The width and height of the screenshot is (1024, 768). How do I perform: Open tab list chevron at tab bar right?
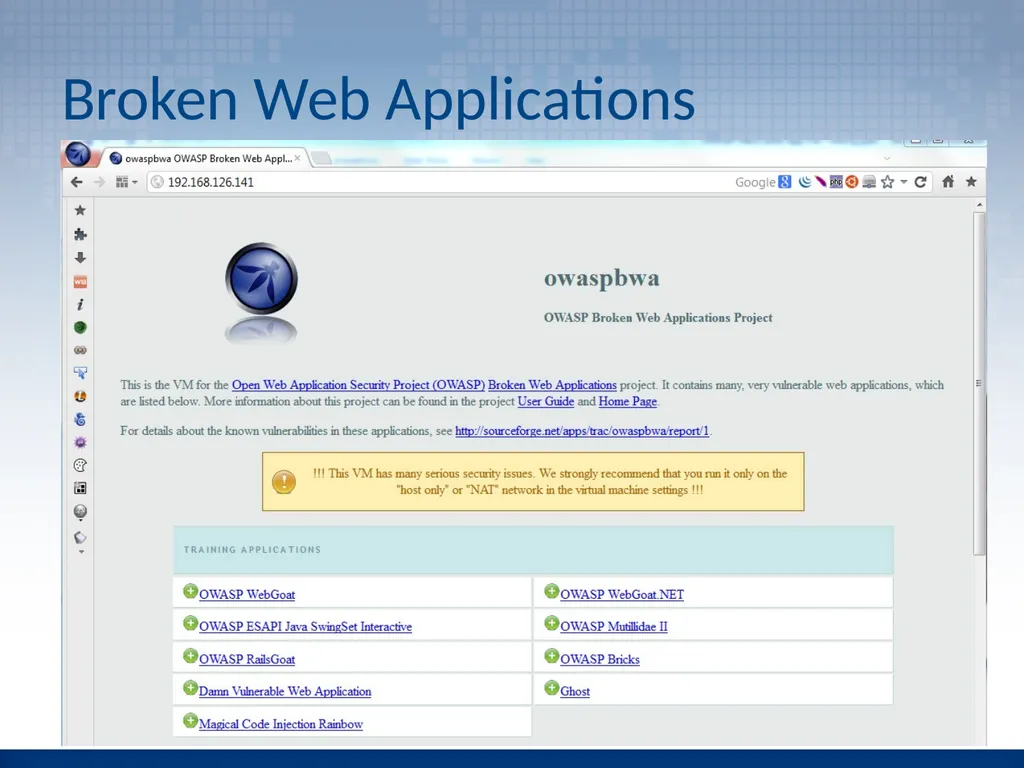887,158
